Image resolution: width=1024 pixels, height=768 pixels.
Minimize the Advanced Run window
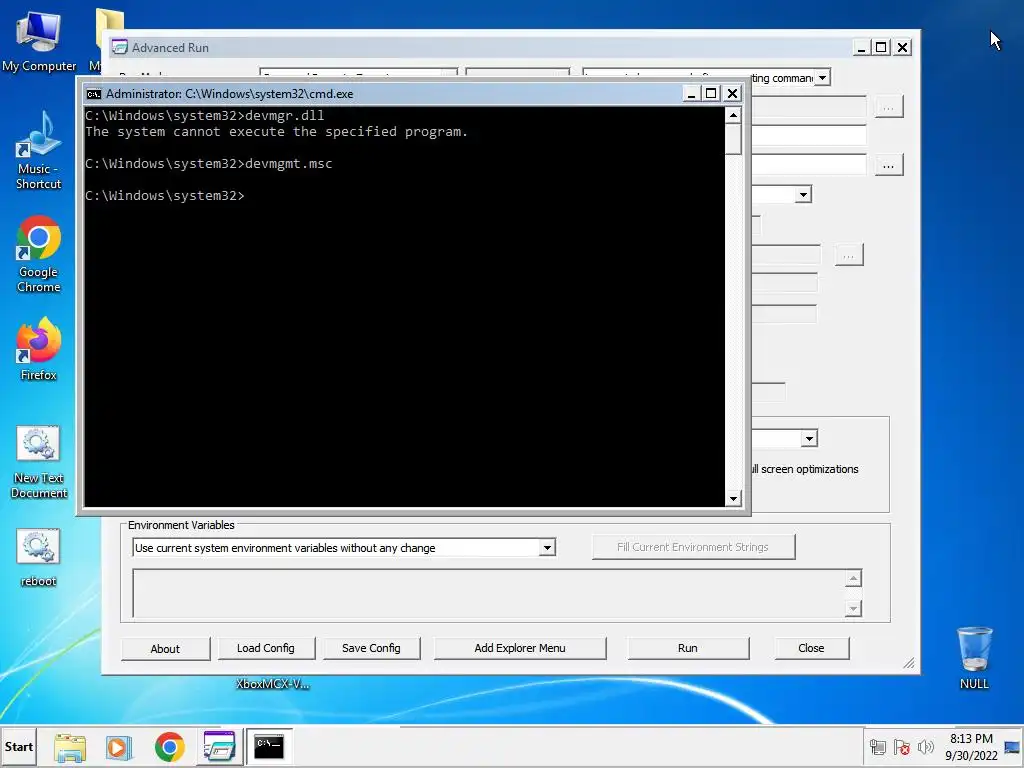(861, 48)
